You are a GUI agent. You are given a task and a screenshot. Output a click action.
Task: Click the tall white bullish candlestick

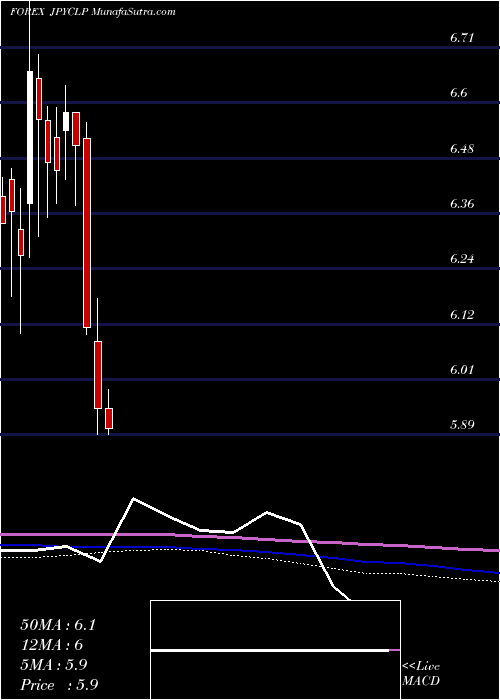30,137
